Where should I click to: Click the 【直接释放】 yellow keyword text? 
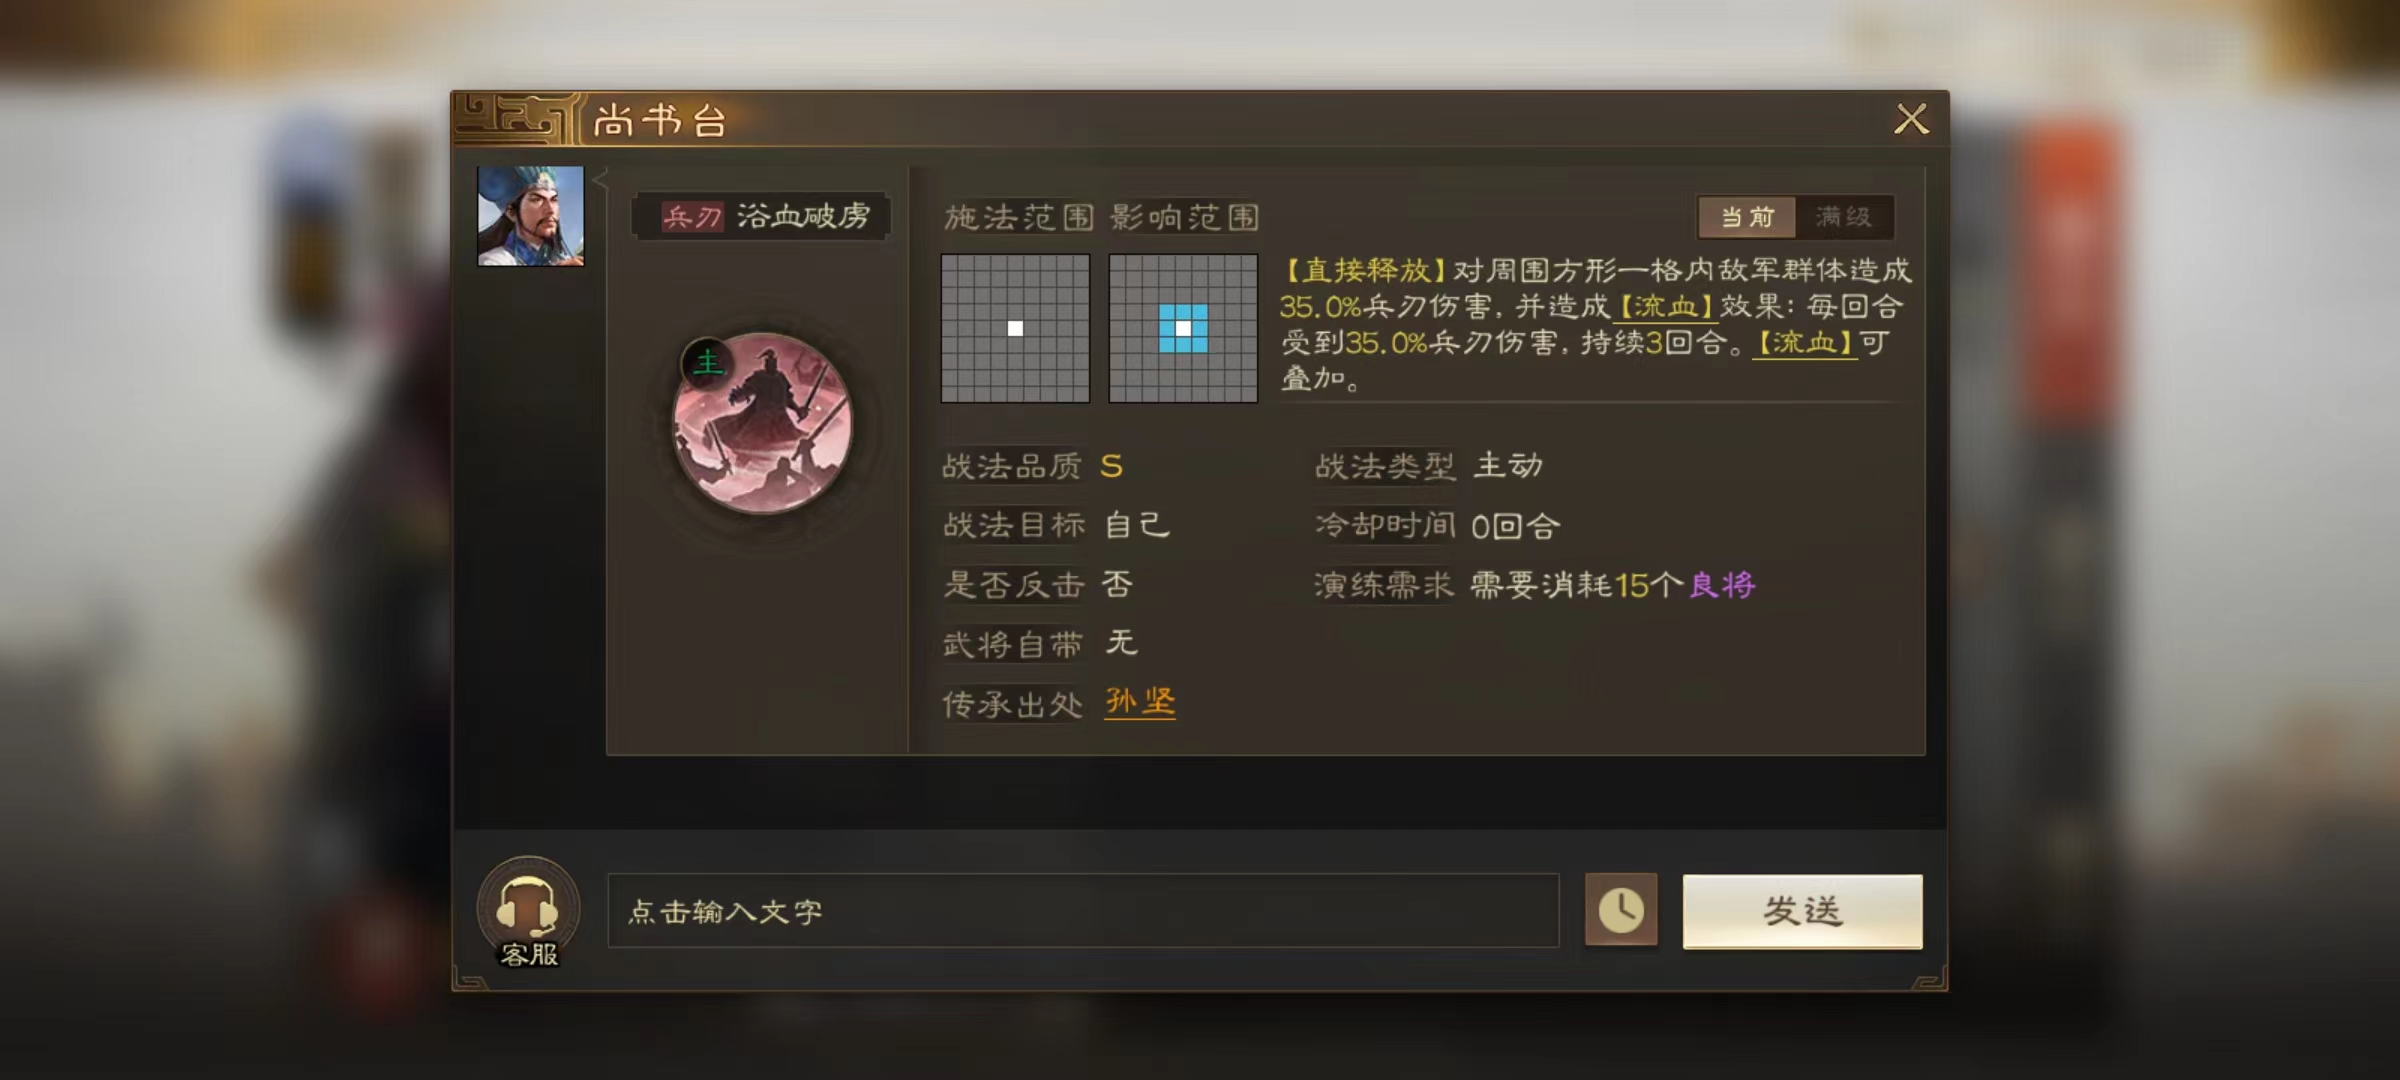click(x=1365, y=270)
